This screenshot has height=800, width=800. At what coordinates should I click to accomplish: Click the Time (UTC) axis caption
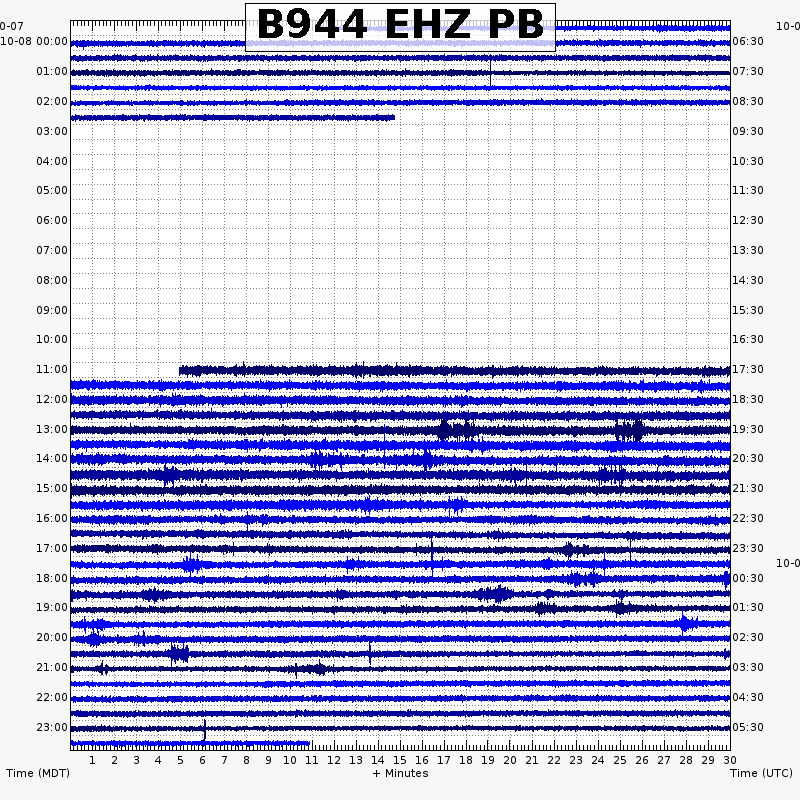pos(761,773)
